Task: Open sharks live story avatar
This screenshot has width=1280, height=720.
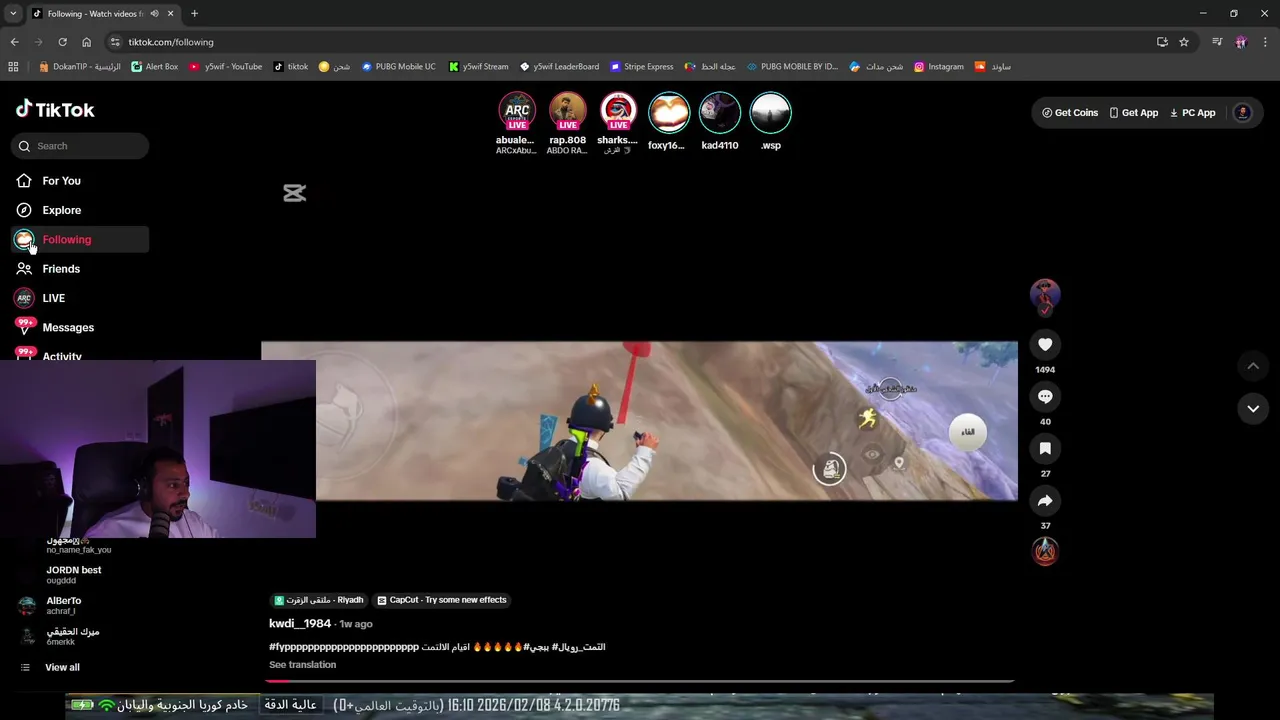Action: 618,112
